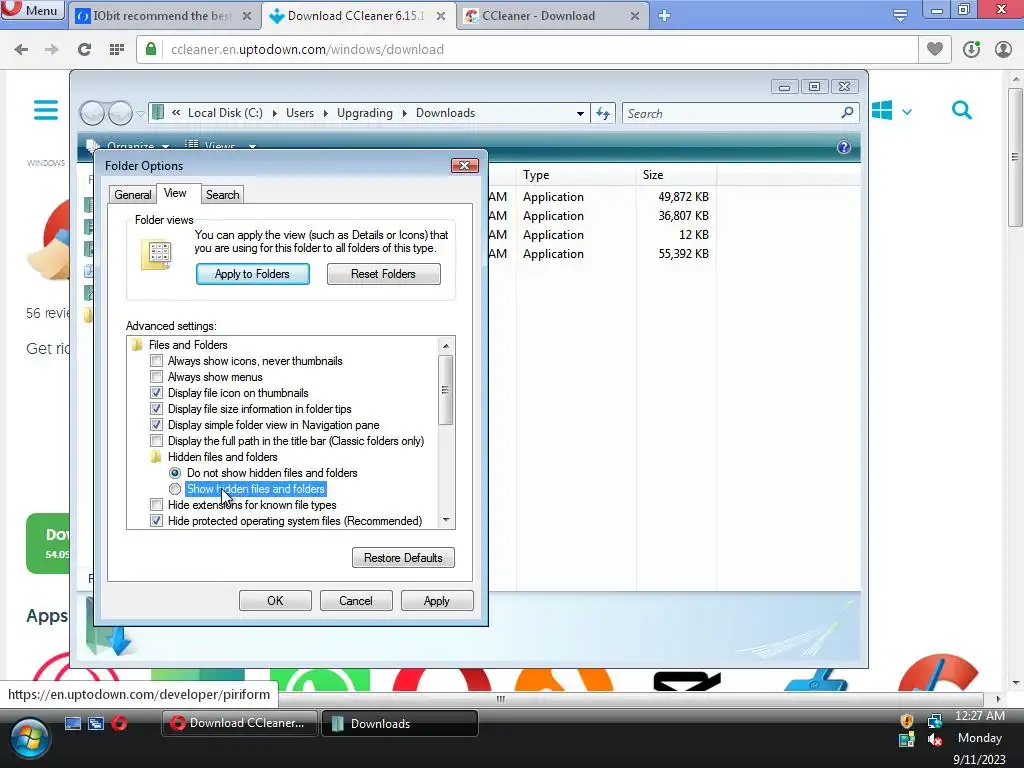Select the Folder Options View tab
This screenshot has height=768, width=1024.
pyautogui.click(x=175, y=193)
